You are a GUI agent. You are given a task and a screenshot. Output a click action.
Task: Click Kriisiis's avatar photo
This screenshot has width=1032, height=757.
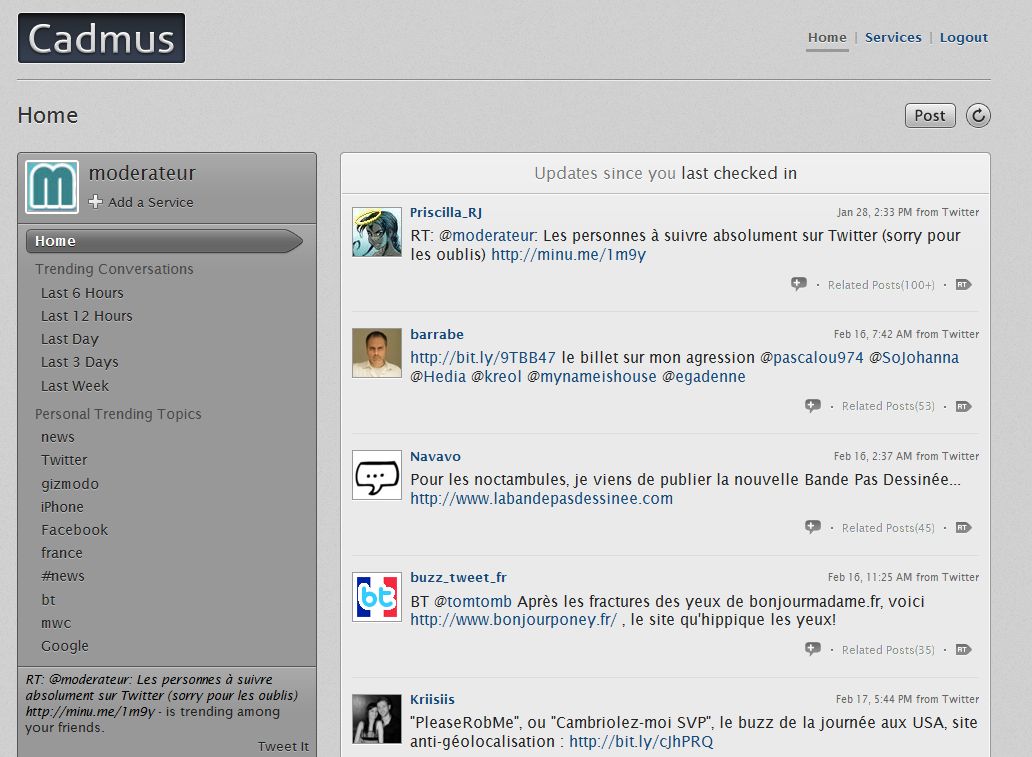click(376, 719)
